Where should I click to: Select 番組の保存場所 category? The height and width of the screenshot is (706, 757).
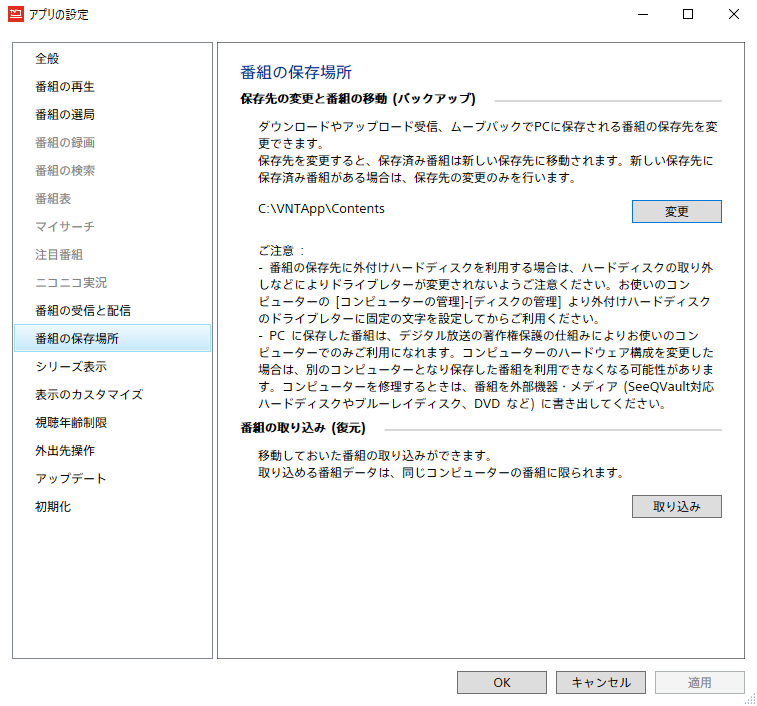tap(77, 339)
